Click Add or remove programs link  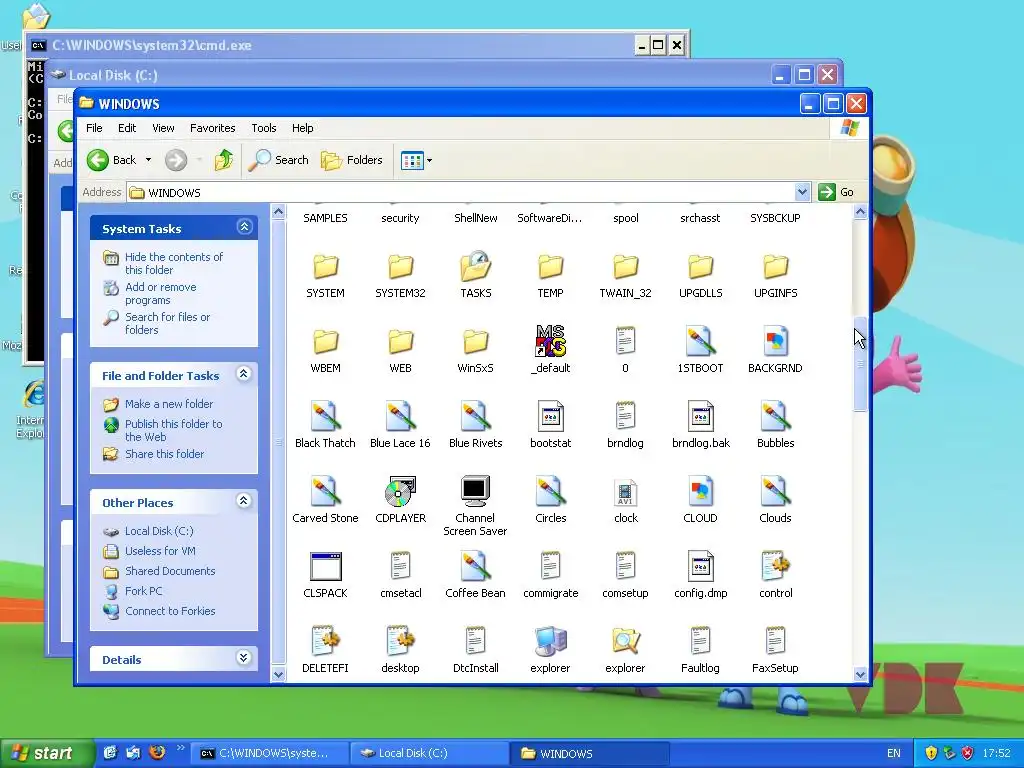point(161,293)
